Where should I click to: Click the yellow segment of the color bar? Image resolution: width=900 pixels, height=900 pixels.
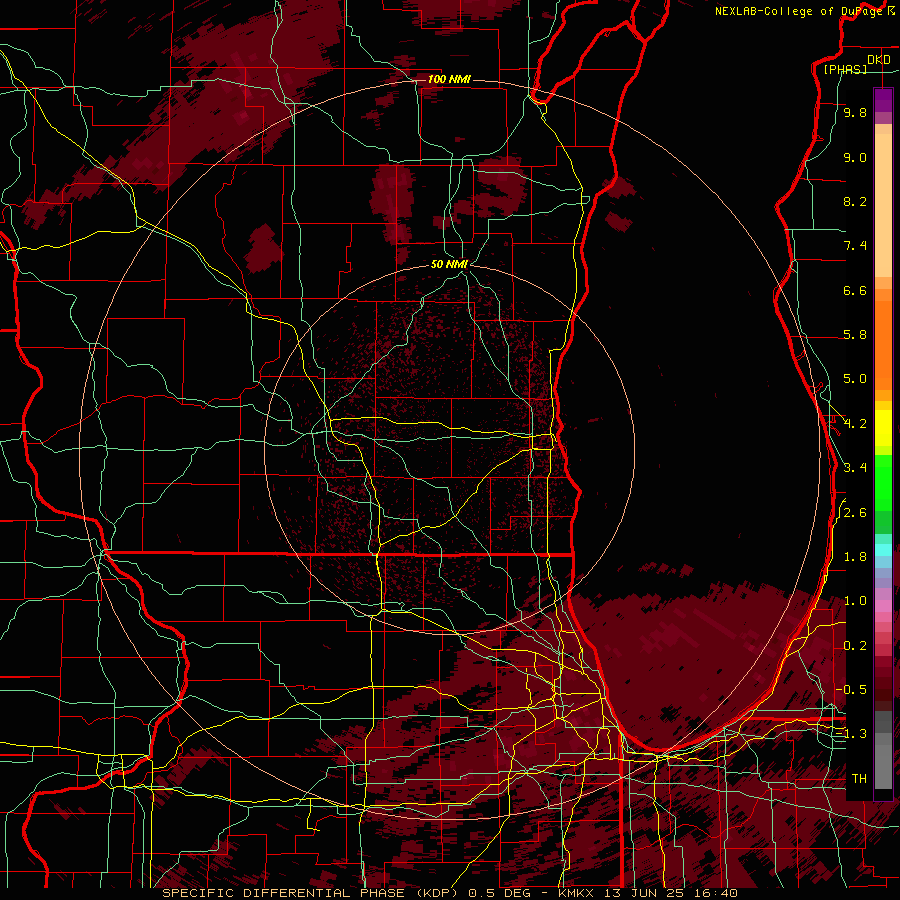883,428
